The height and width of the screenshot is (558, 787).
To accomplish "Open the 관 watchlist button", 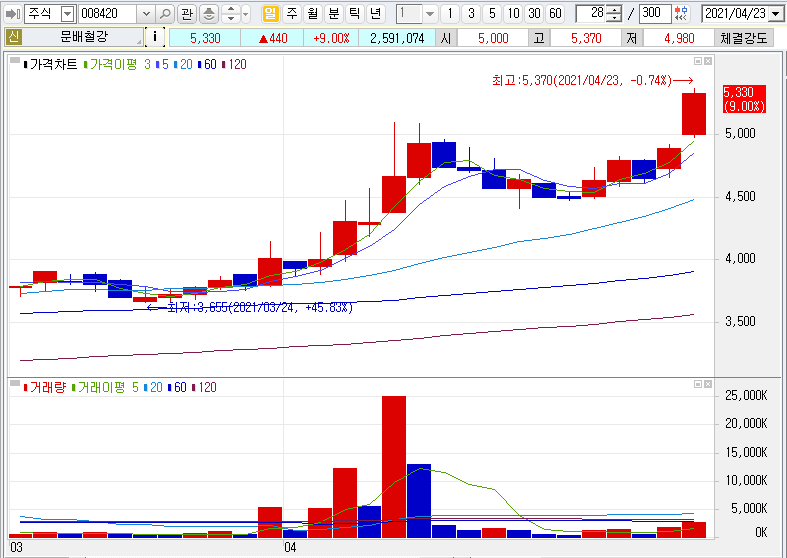I will coord(187,14).
